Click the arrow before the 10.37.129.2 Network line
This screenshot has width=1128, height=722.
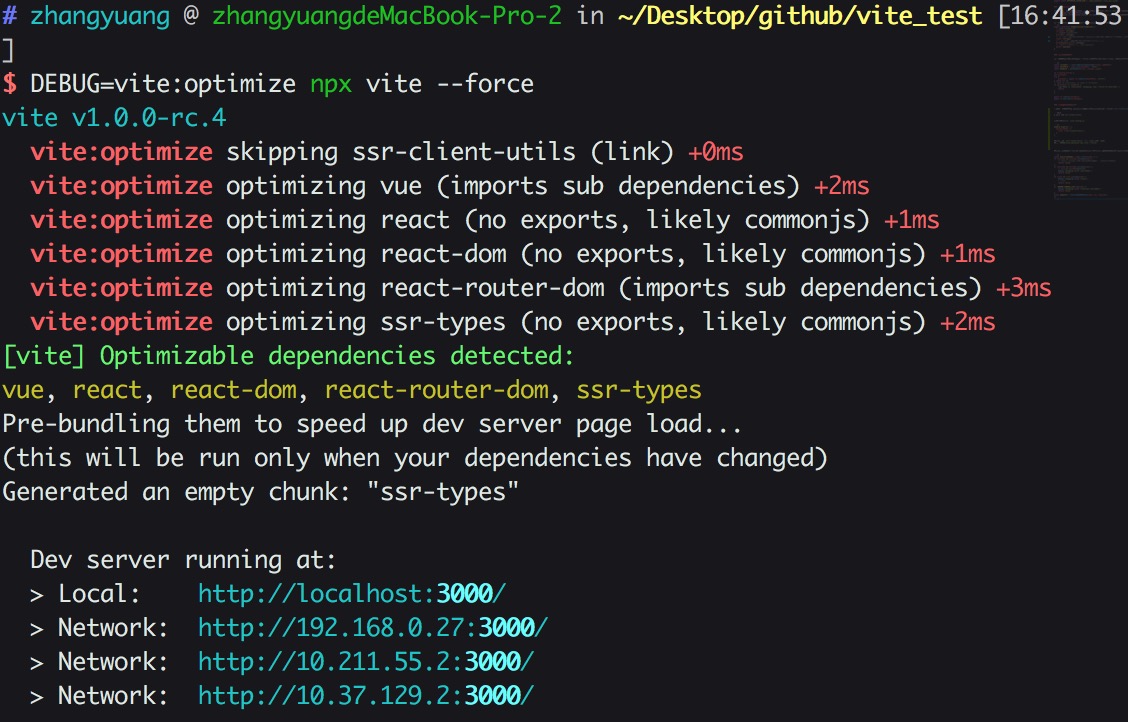[x=37, y=697]
